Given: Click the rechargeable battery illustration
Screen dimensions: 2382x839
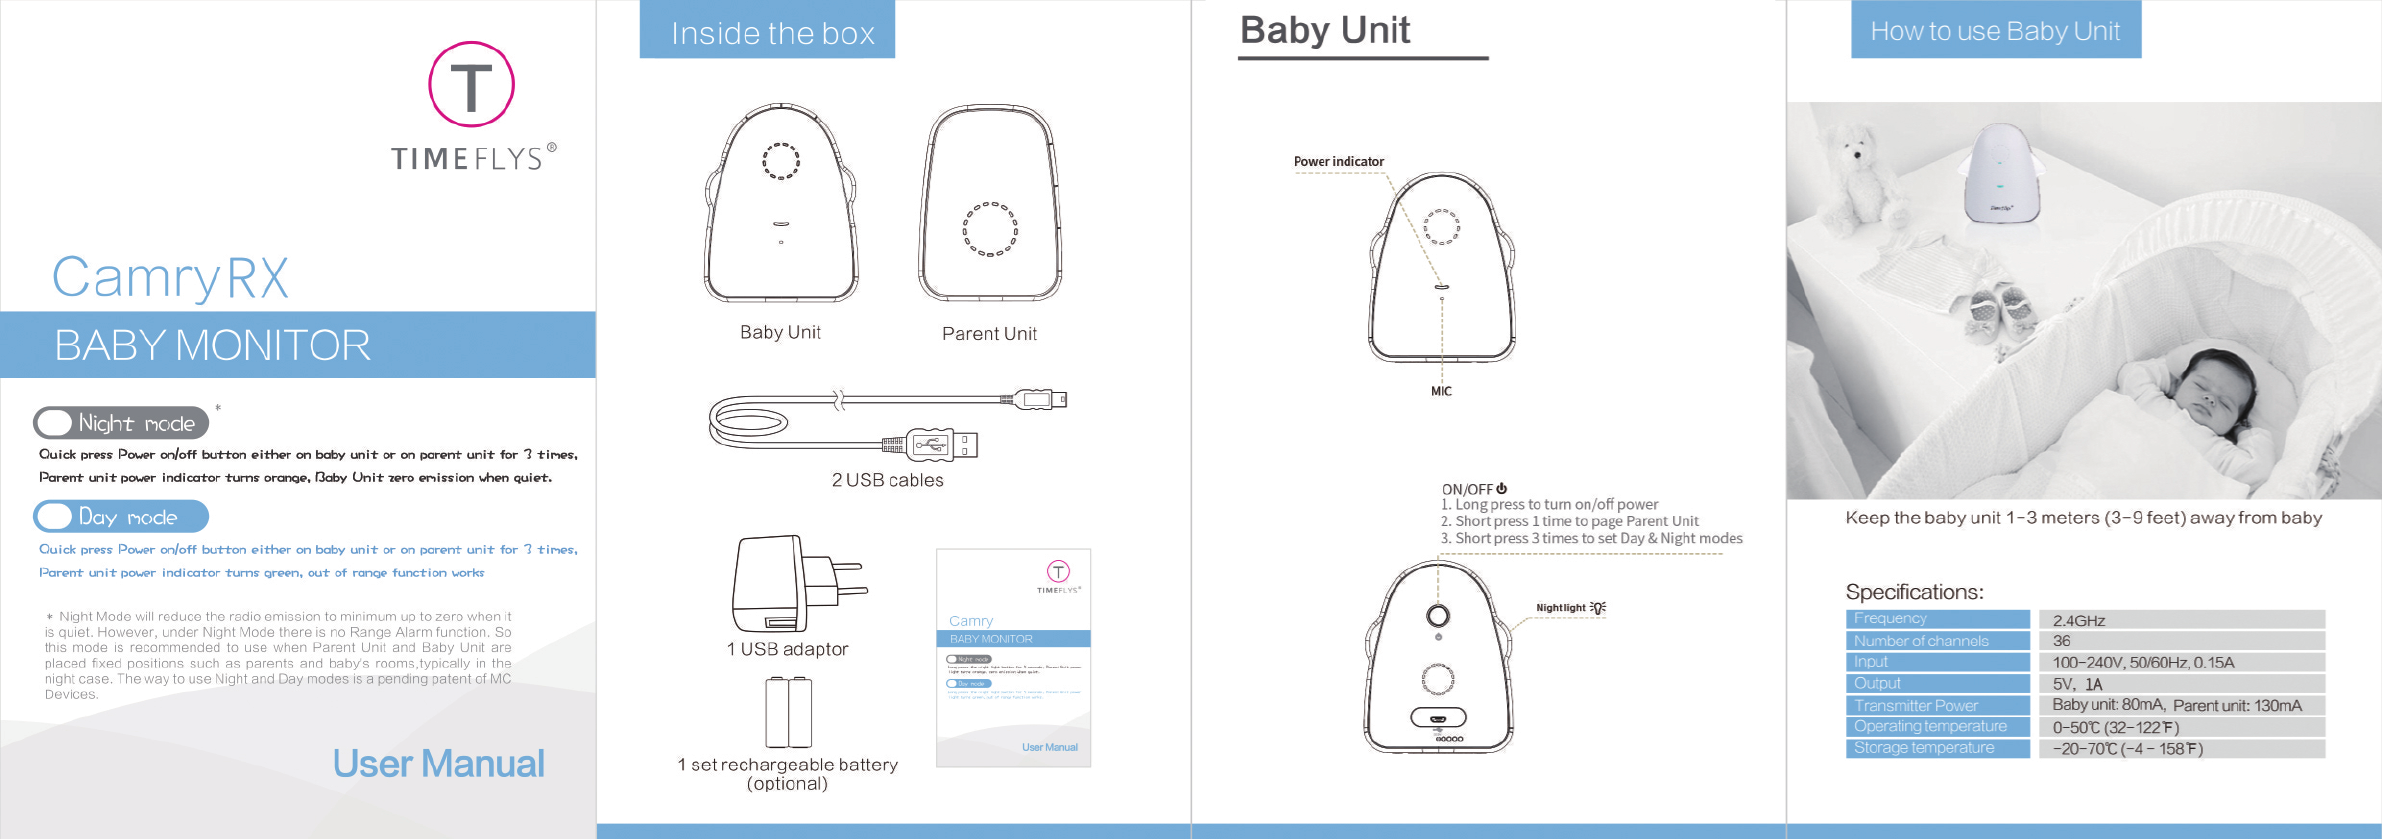Looking at the screenshot, I should (788, 712).
